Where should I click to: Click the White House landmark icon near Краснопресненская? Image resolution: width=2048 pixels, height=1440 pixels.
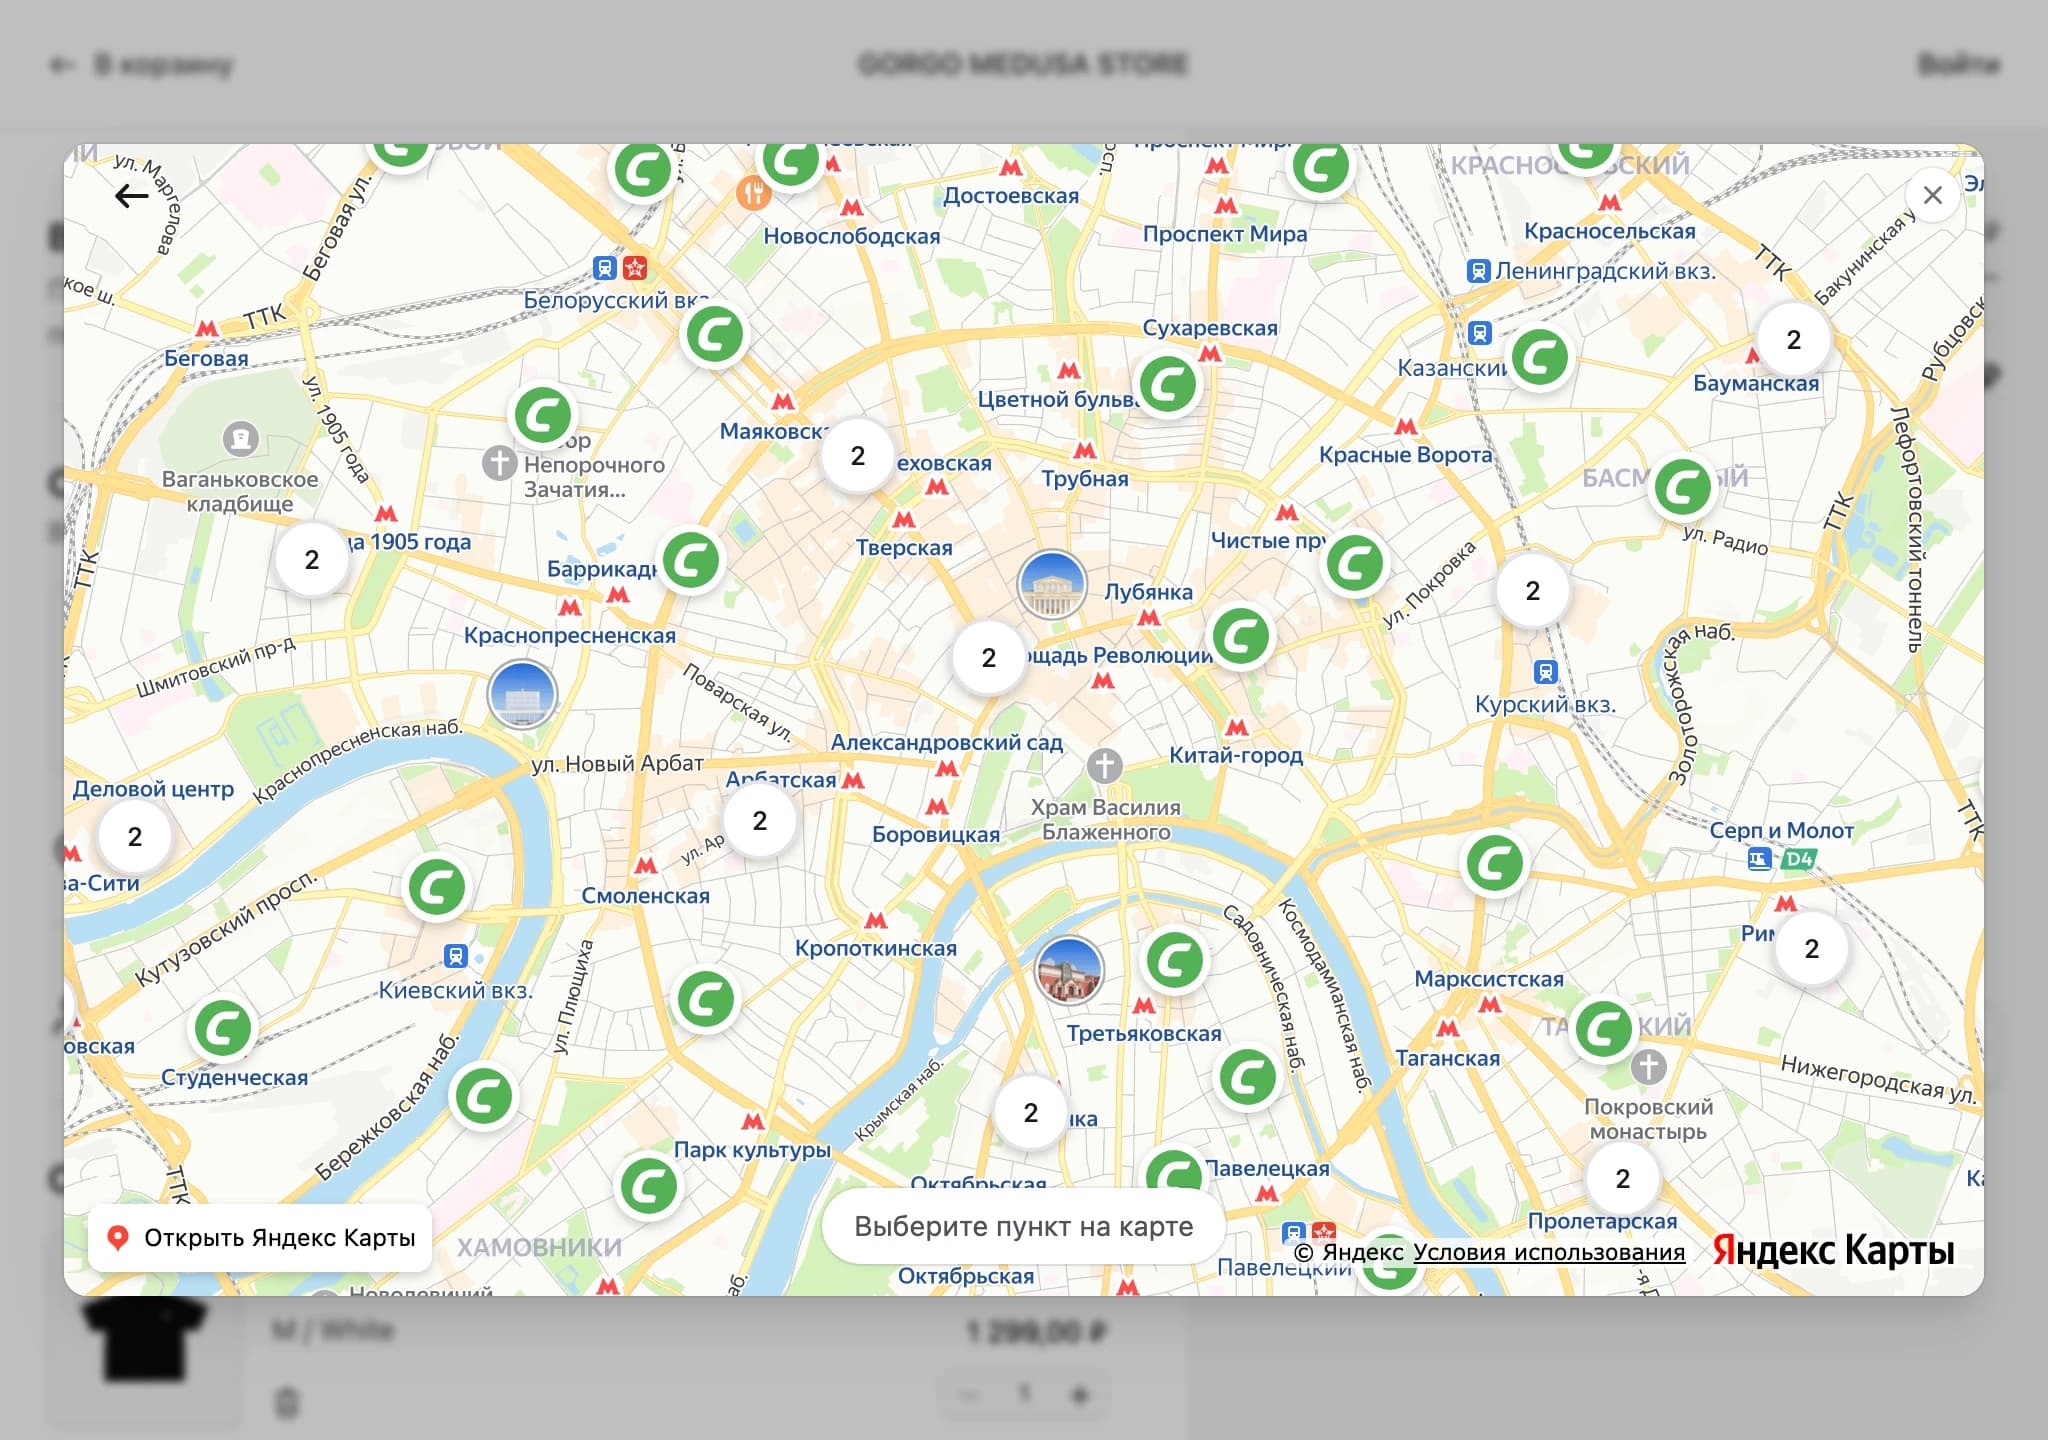coord(522,695)
